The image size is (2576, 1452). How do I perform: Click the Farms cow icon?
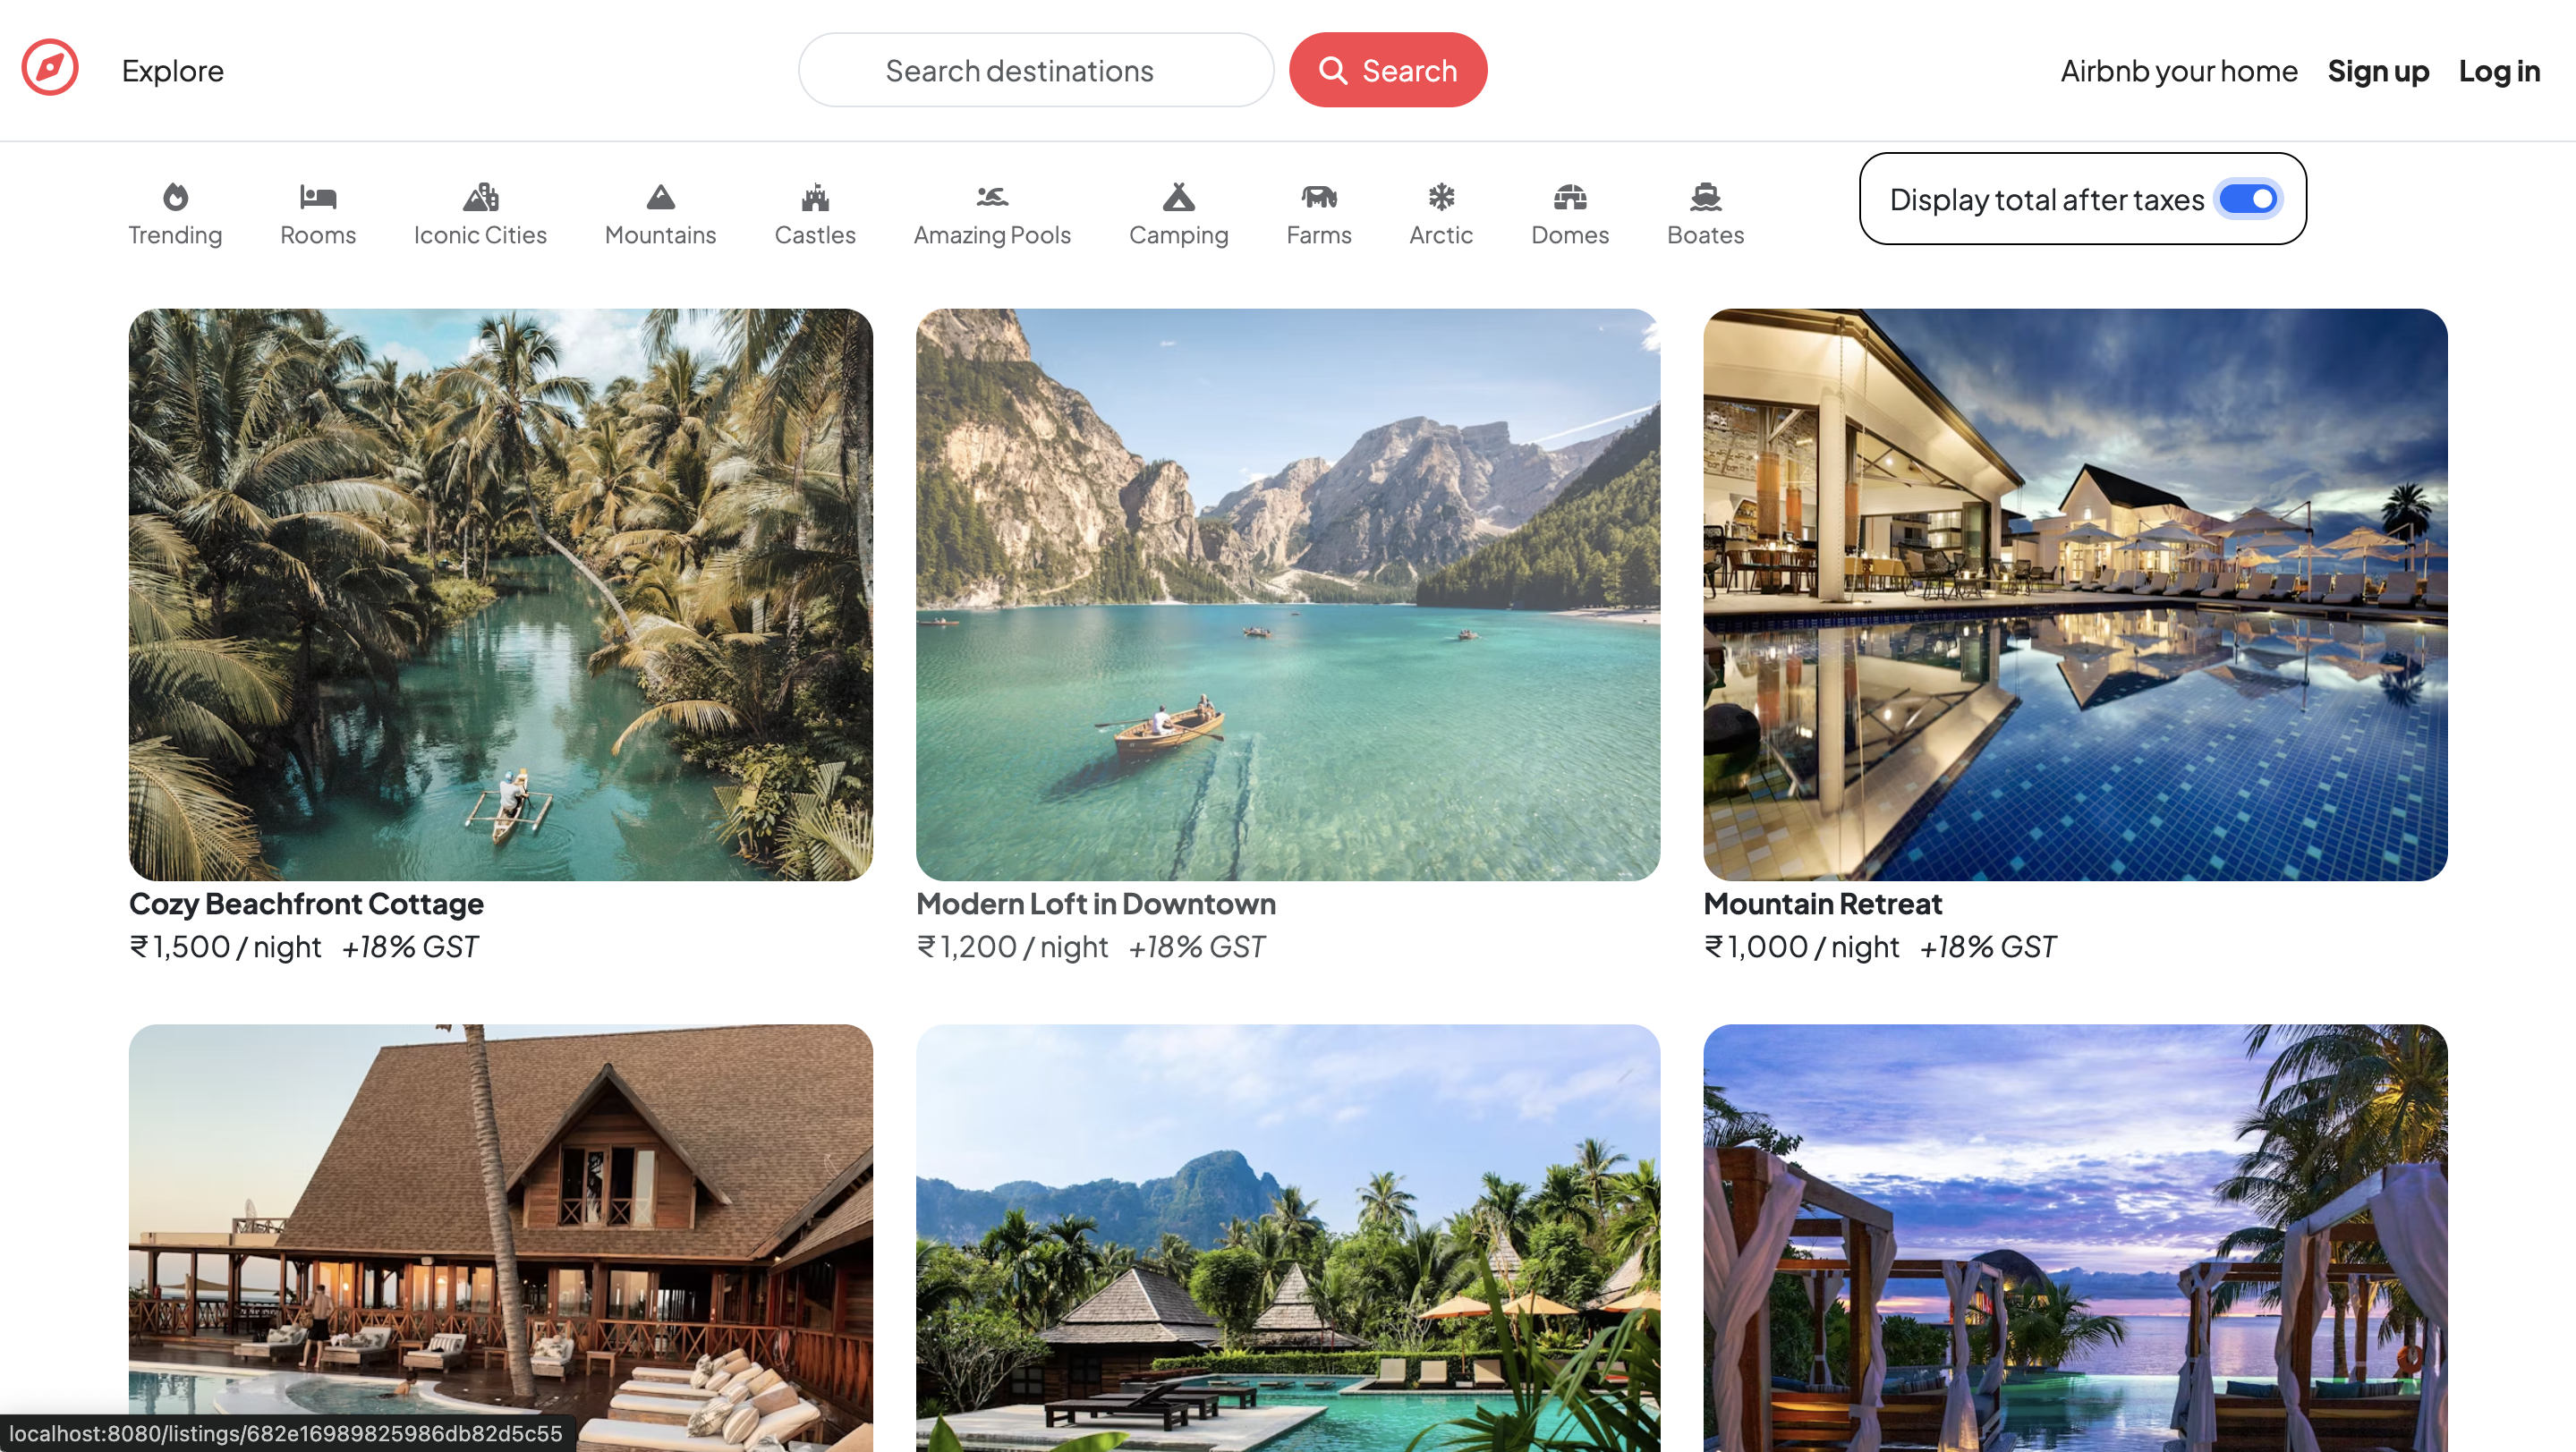point(1318,196)
